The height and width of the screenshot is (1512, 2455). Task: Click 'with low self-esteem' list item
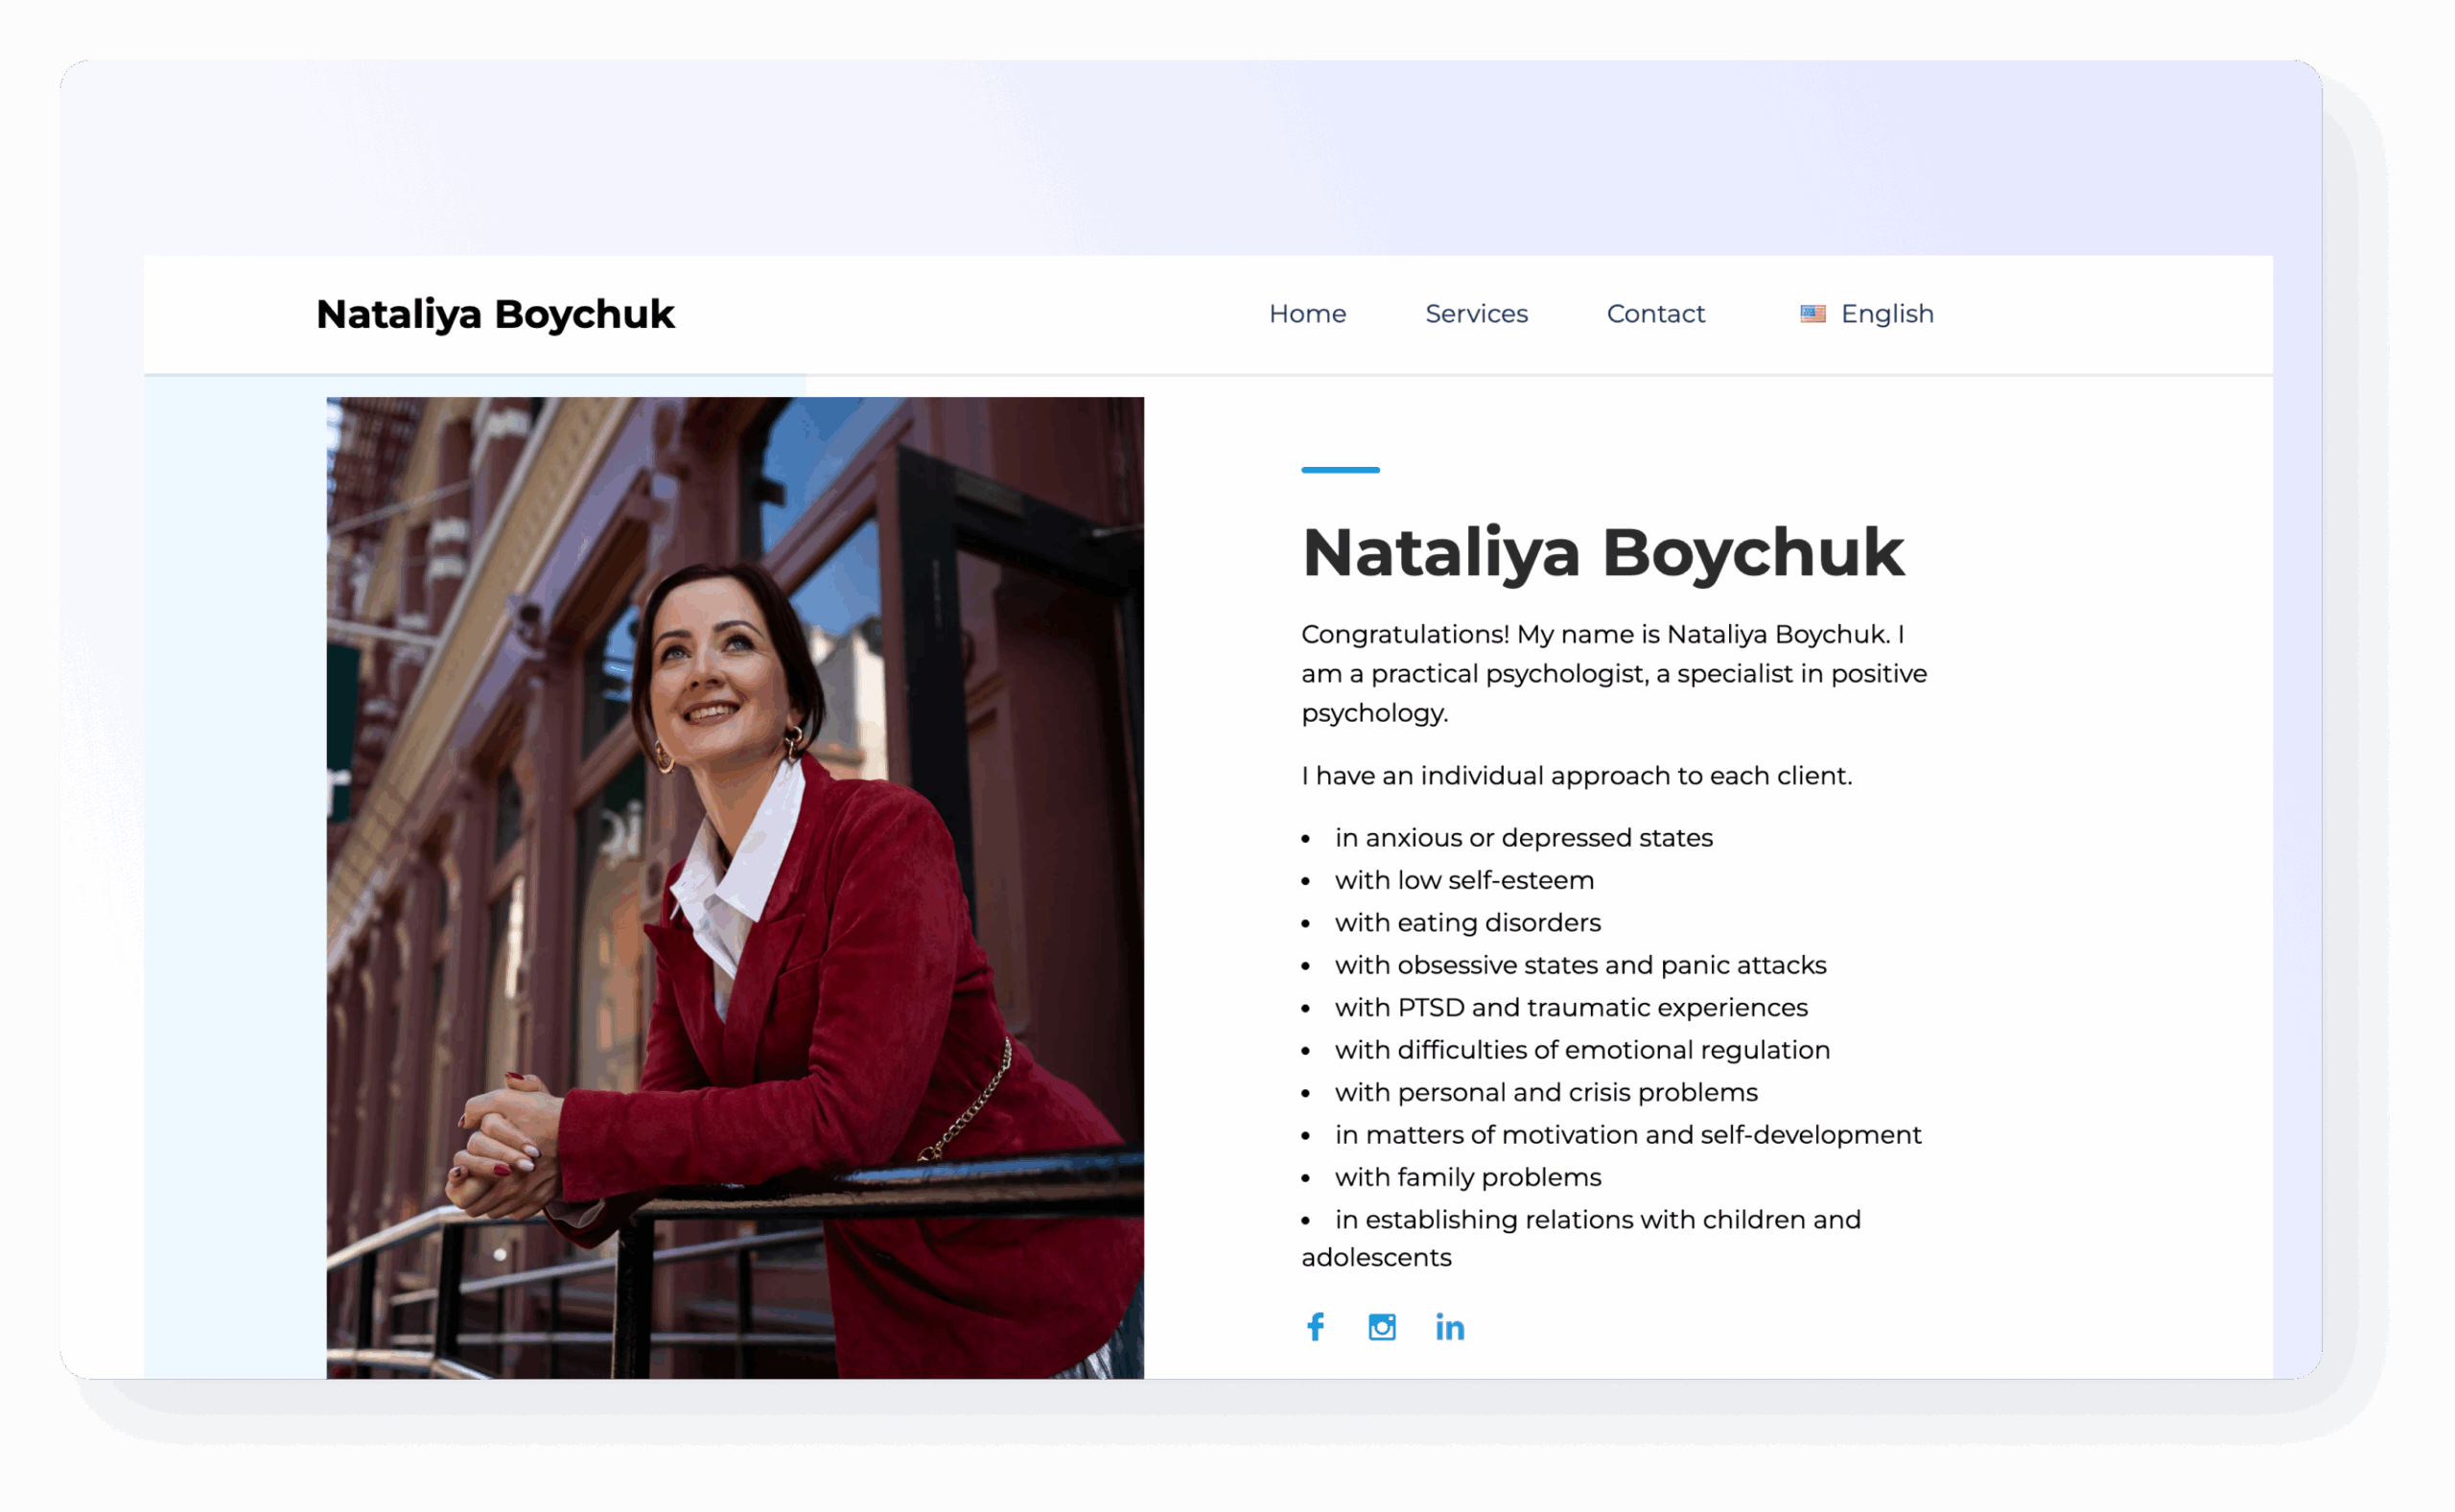(x=1464, y=880)
